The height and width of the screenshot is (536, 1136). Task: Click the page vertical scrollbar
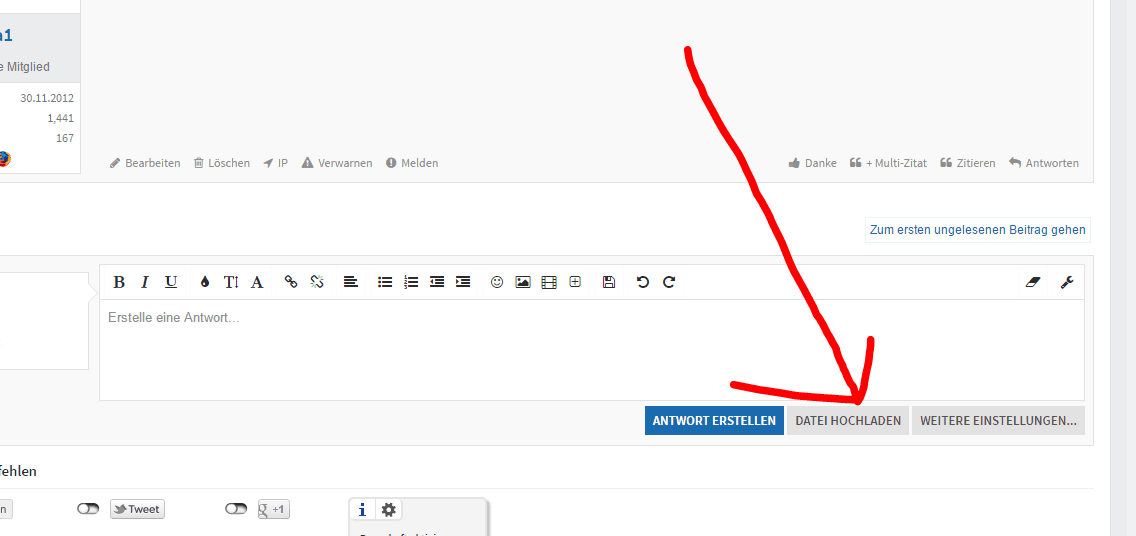click(1118, 268)
